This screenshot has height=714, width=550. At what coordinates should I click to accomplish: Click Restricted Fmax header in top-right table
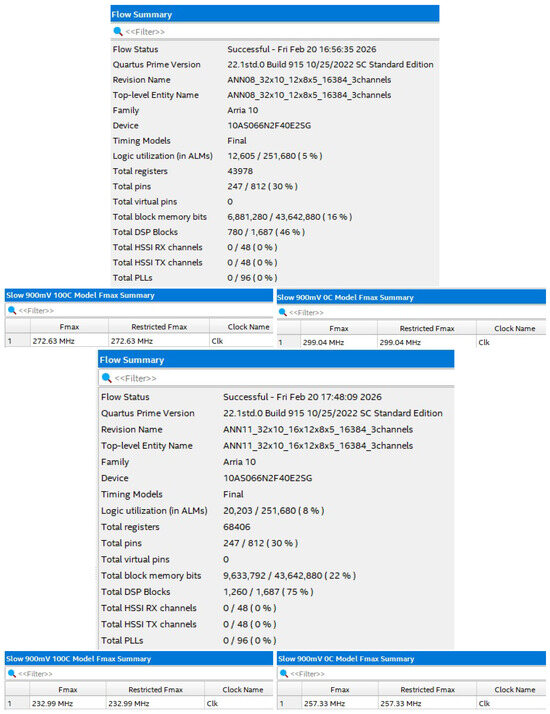point(427,328)
